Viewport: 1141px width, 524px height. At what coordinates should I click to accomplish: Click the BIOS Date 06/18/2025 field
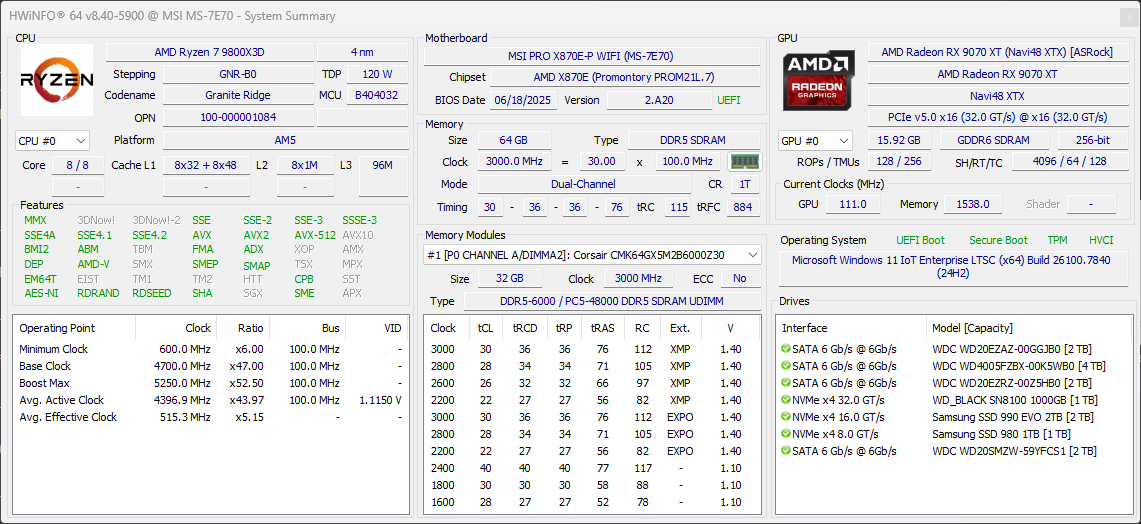[x=524, y=100]
